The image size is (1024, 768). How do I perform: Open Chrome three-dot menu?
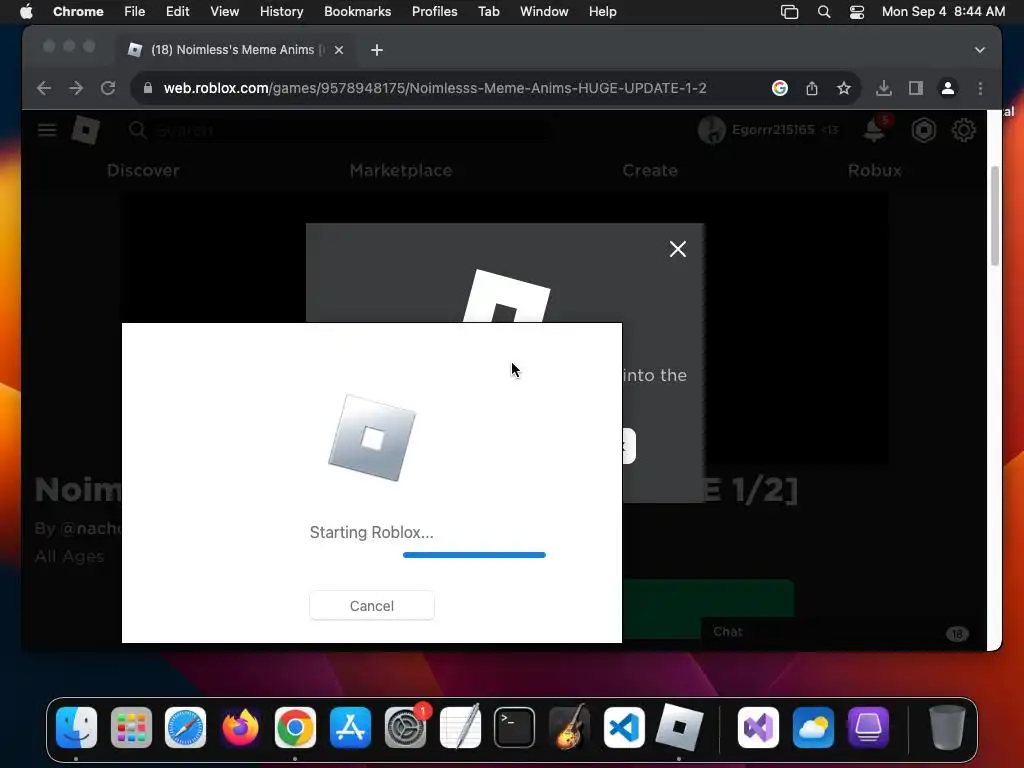point(980,88)
